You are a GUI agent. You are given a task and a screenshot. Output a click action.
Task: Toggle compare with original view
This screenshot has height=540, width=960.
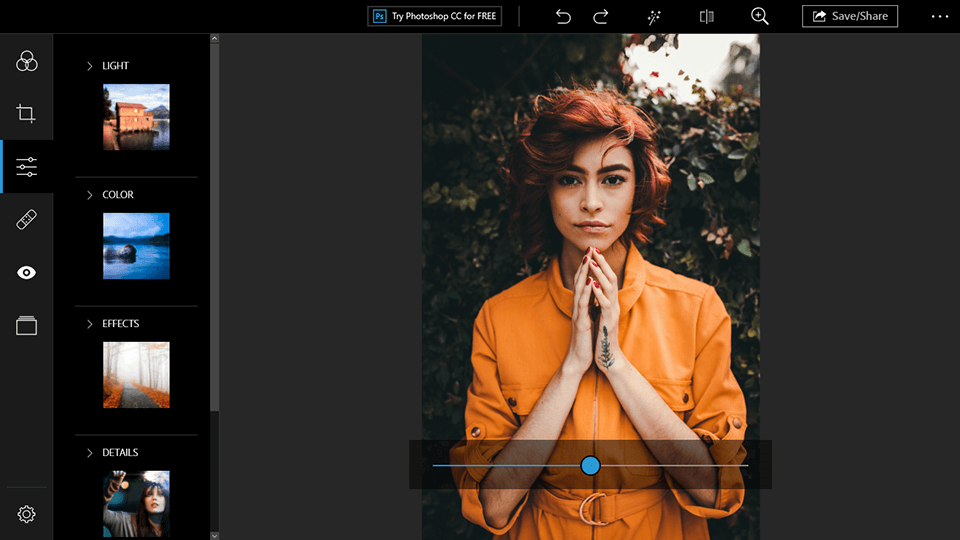tap(707, 16)
